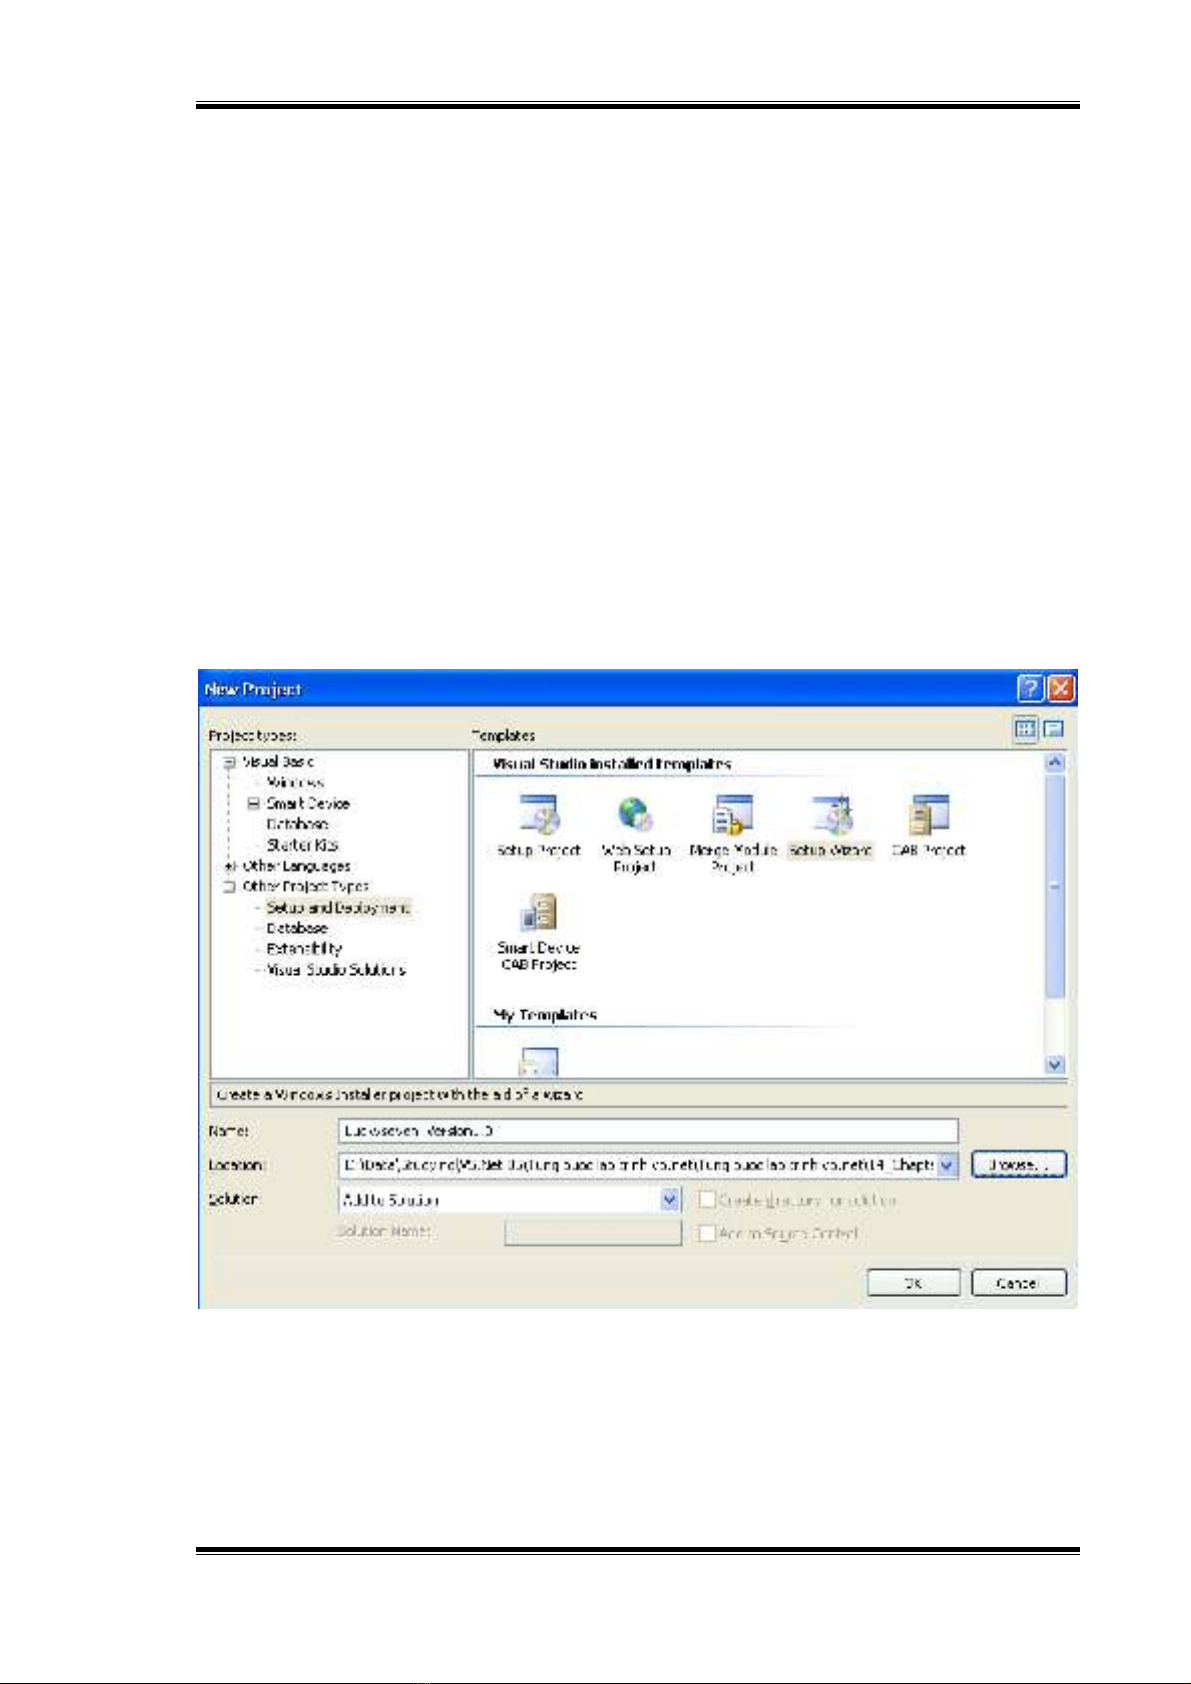Select the Setup Project template icon

click(538, 816)
